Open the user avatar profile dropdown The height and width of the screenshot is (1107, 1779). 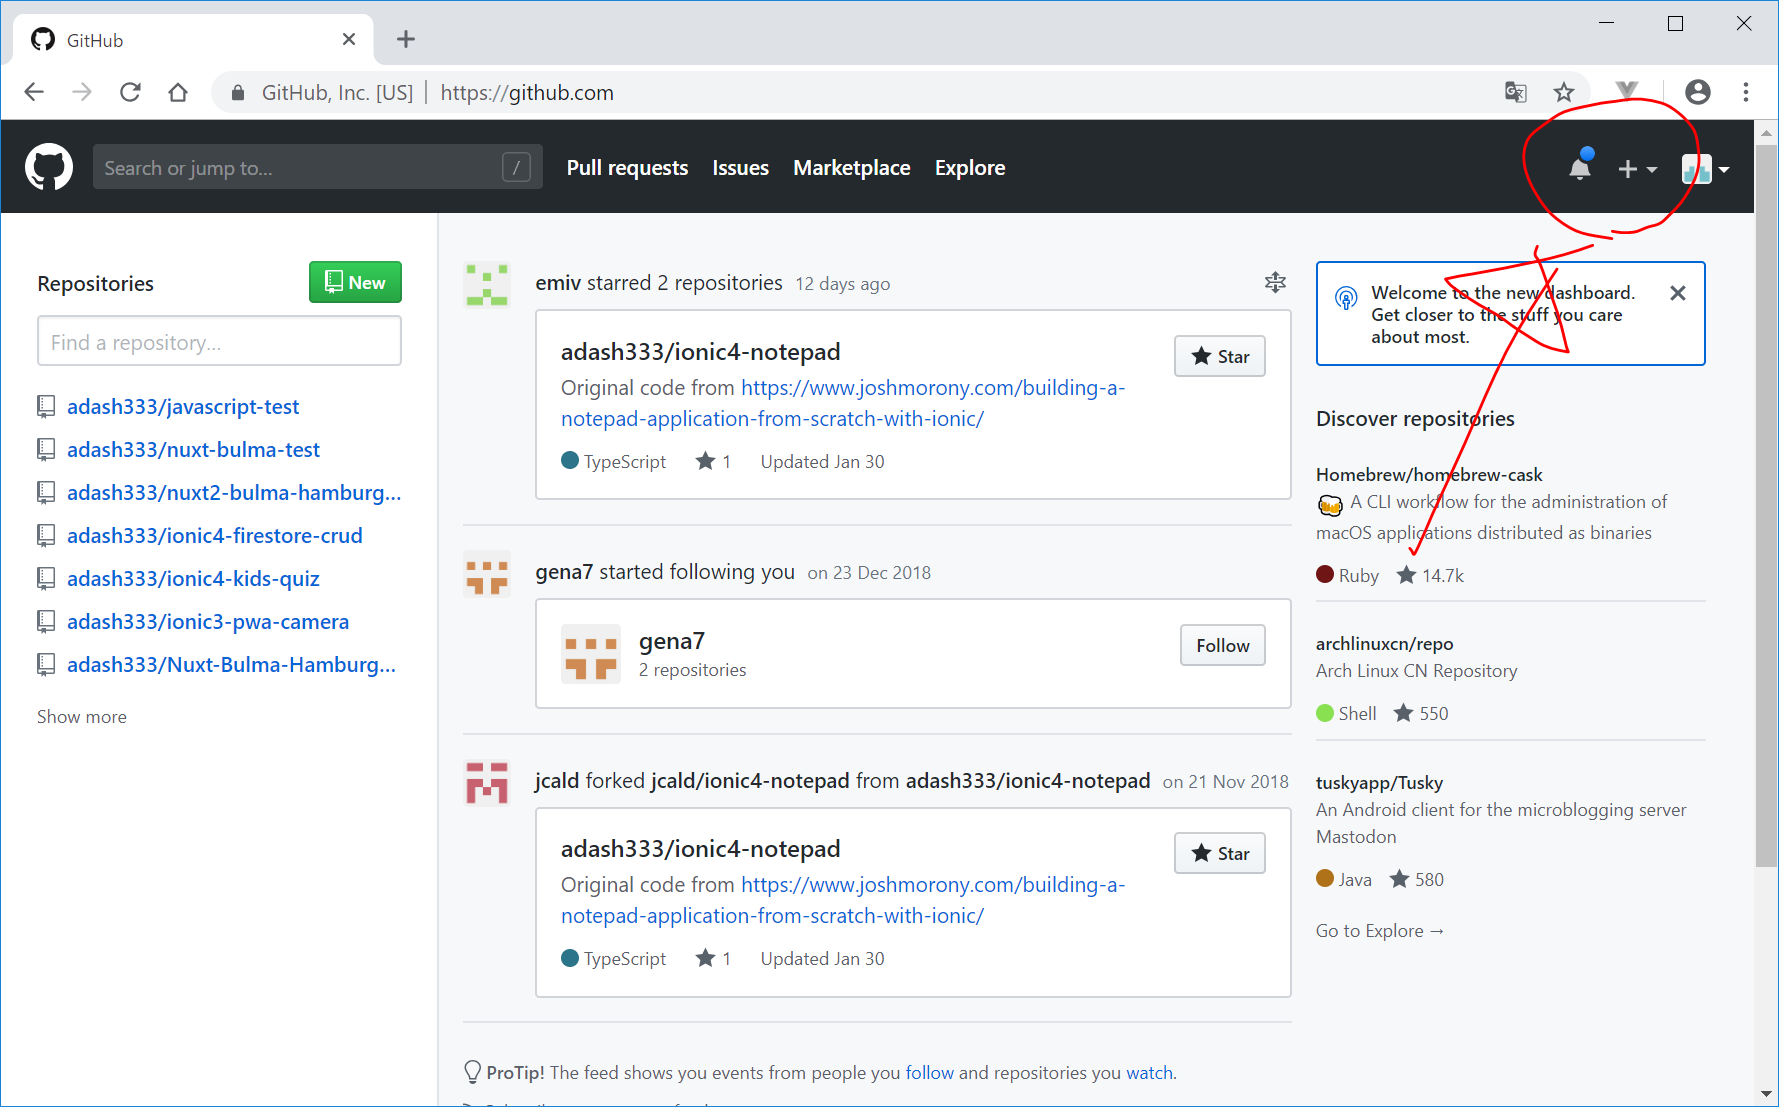click(x=1705, y=169)
